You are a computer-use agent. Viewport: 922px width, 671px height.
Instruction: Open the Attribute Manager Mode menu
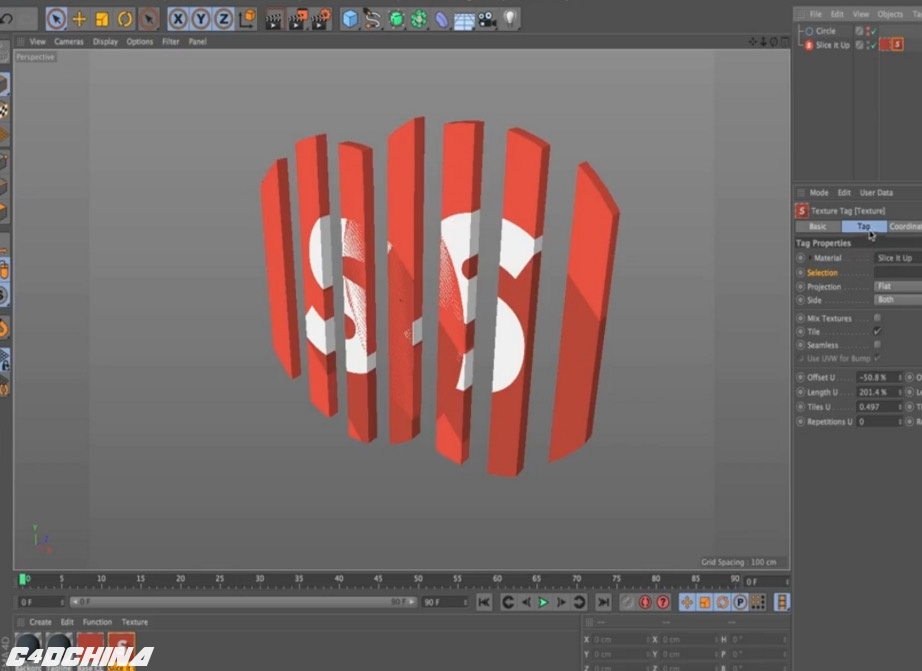click(x=819, y=193)
